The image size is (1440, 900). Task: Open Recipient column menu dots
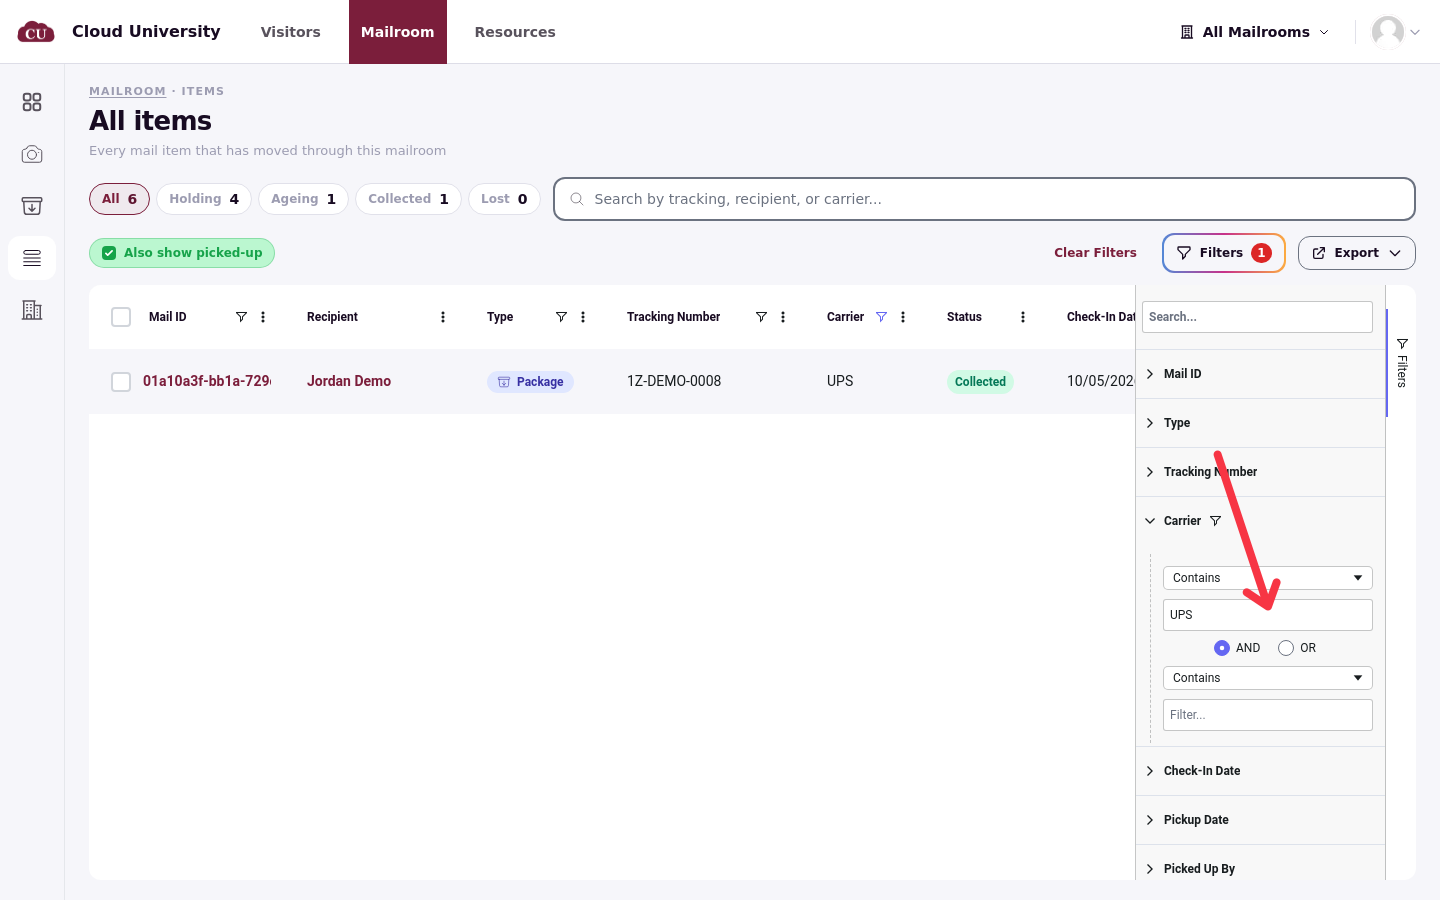coord(443,317)
